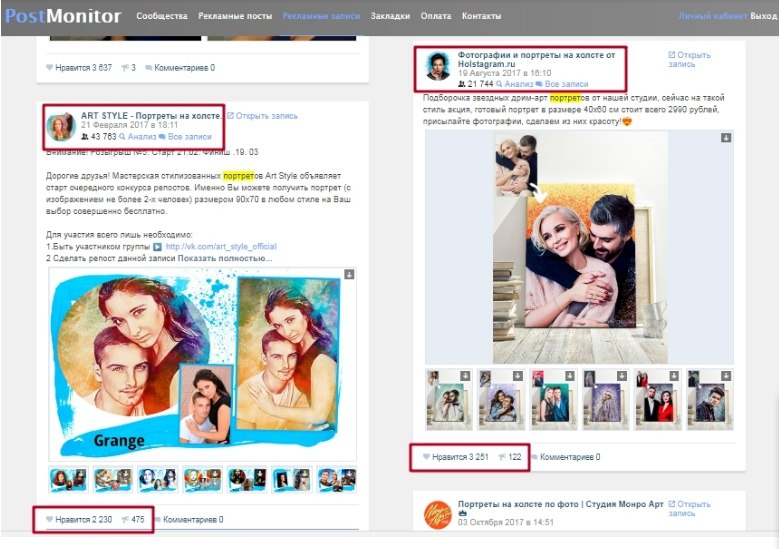Open fourth thumbnail under Grange image
The height and width of the screenshot is (549, 779).
coord(203,479)
